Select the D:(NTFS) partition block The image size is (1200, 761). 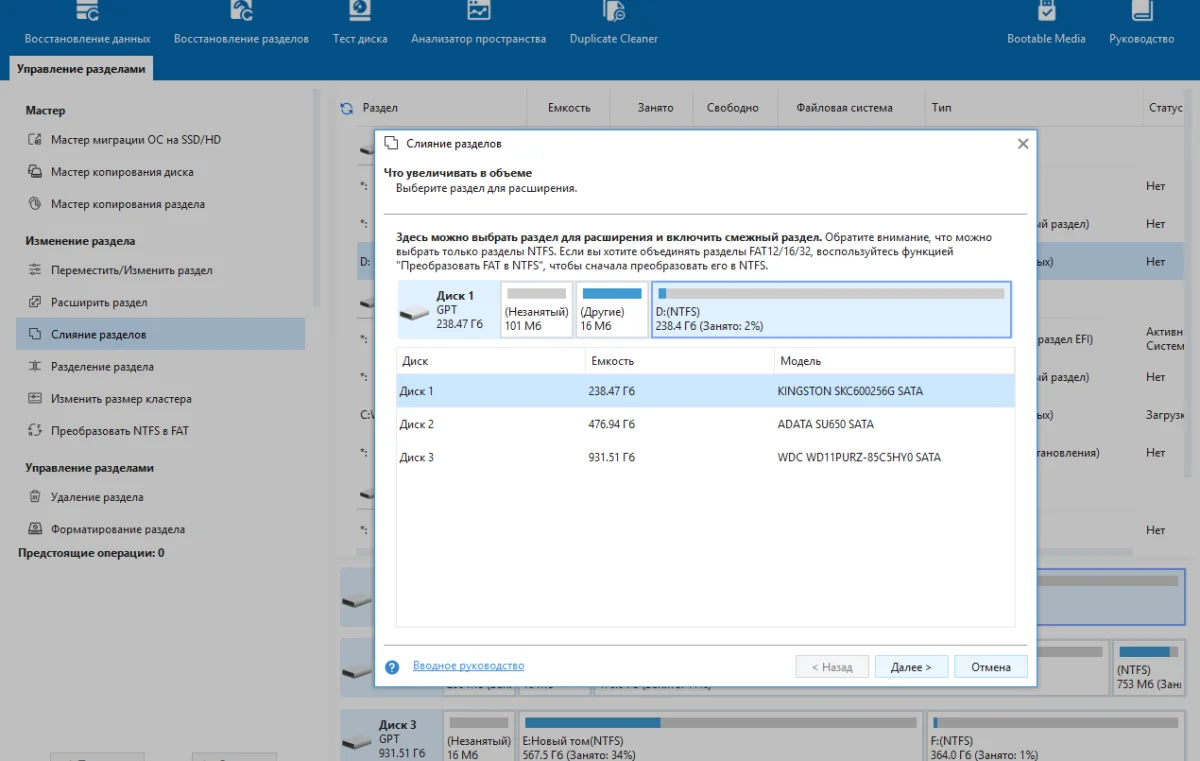tap(830, 309)
